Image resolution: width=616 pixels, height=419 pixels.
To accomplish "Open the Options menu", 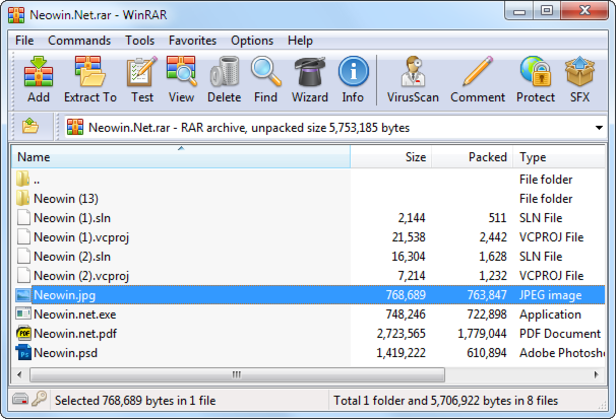I will coord(252,40).
